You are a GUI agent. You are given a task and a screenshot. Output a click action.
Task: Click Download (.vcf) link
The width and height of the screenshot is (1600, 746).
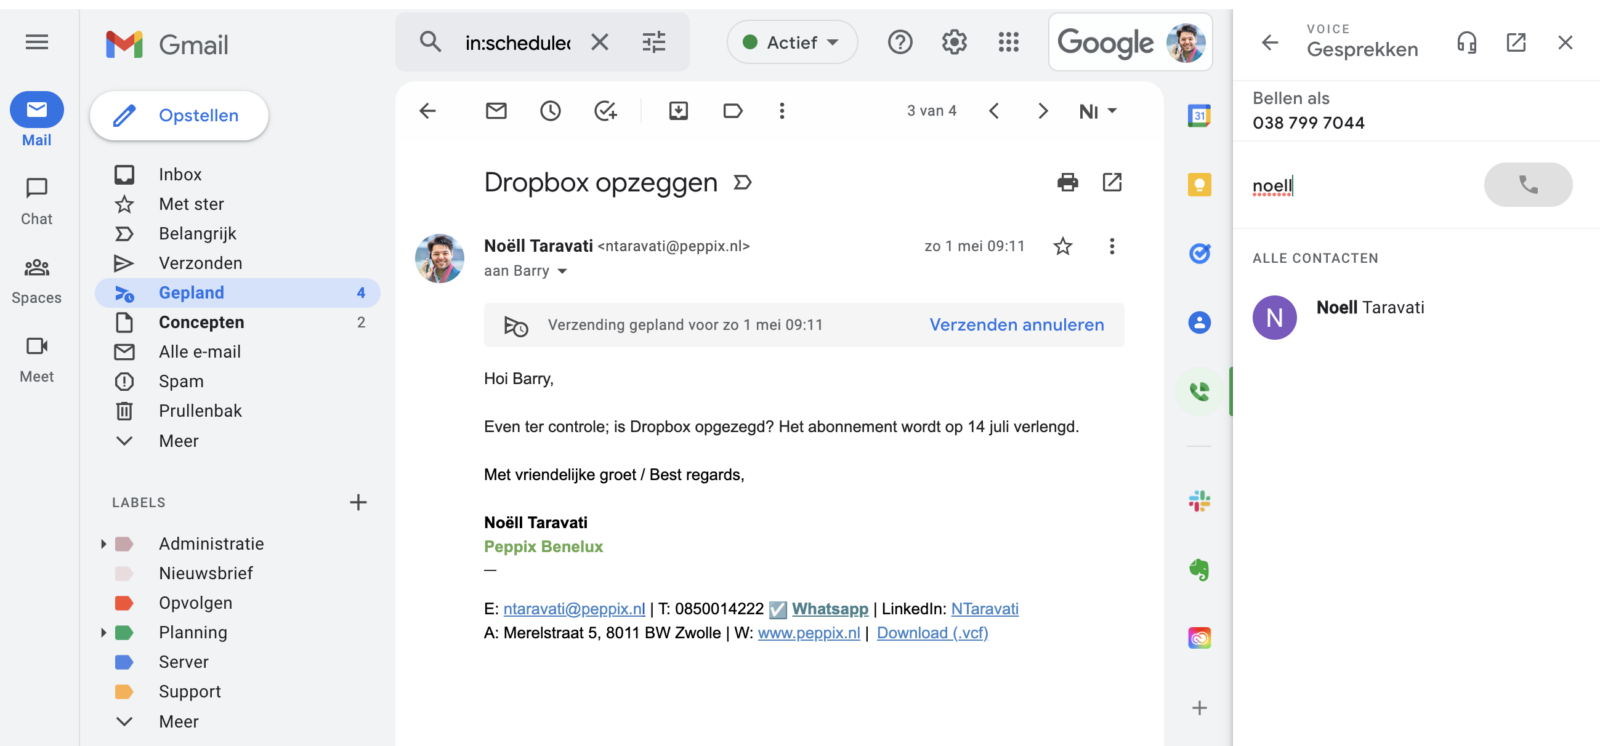coord(932,633)
